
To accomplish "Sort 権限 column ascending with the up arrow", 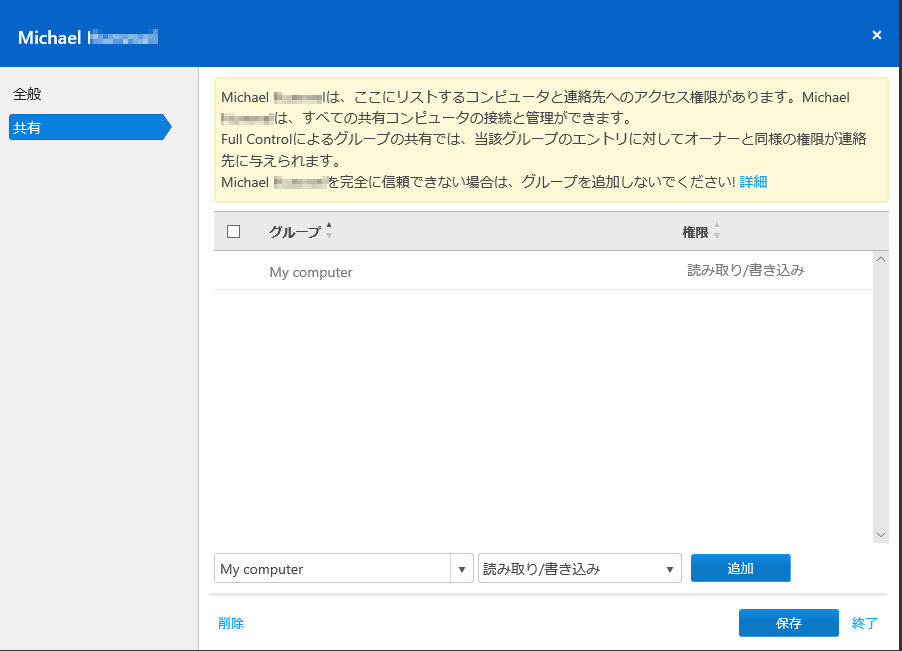I will pyautogui.click(x=716, y=225).
